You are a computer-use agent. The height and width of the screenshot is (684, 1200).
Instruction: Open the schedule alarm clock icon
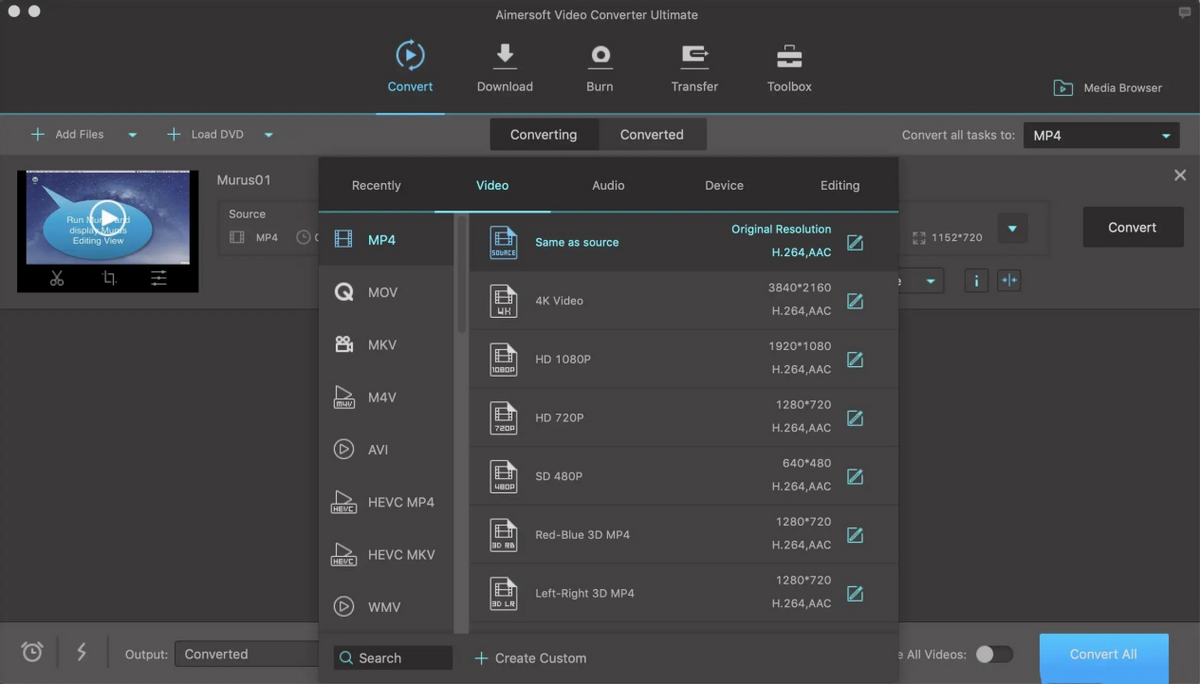pos(32,652)
